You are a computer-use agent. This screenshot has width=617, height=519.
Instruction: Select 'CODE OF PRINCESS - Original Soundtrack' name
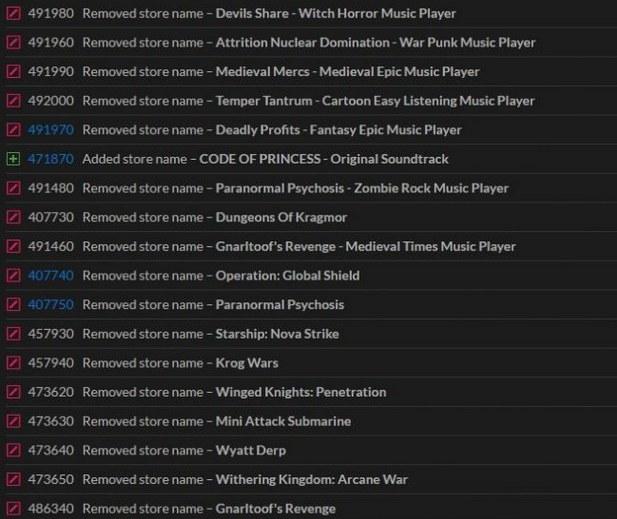pos(324,159)
